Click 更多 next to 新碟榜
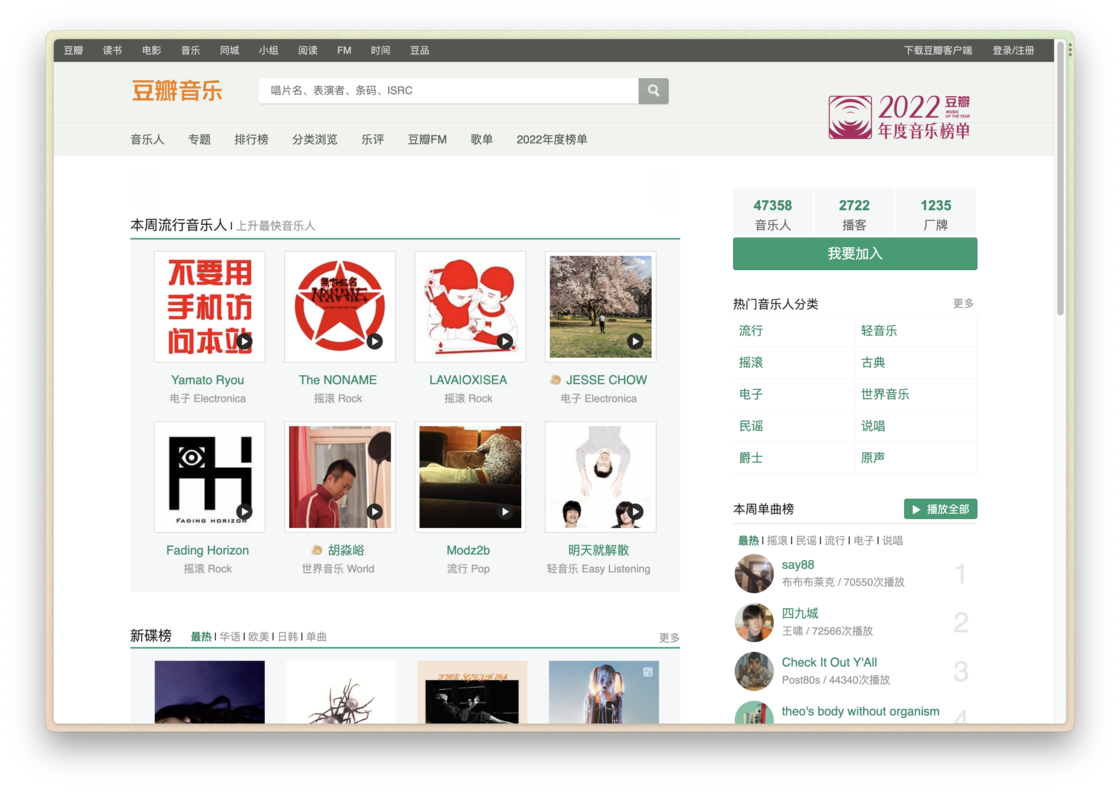Viewport: 1120px width, 792px height. click(x=669, y=638)
